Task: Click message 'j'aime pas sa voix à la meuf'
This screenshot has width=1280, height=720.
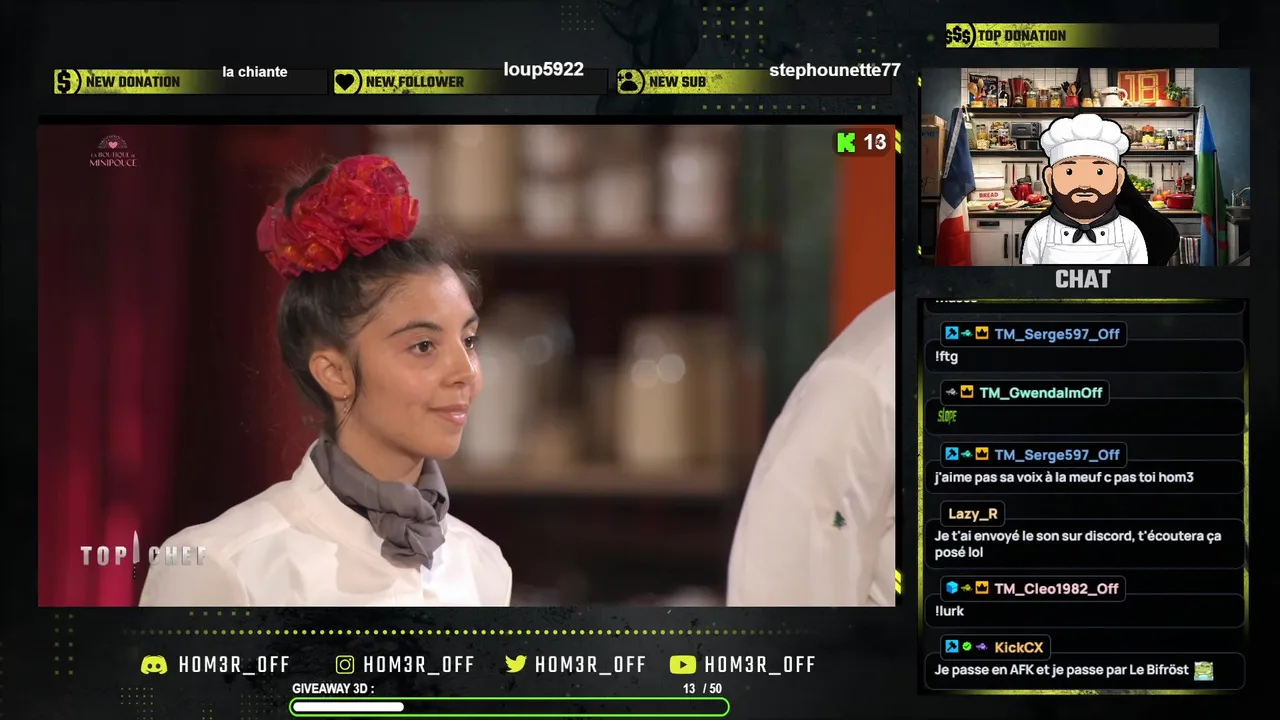Action: point(1064,477)
